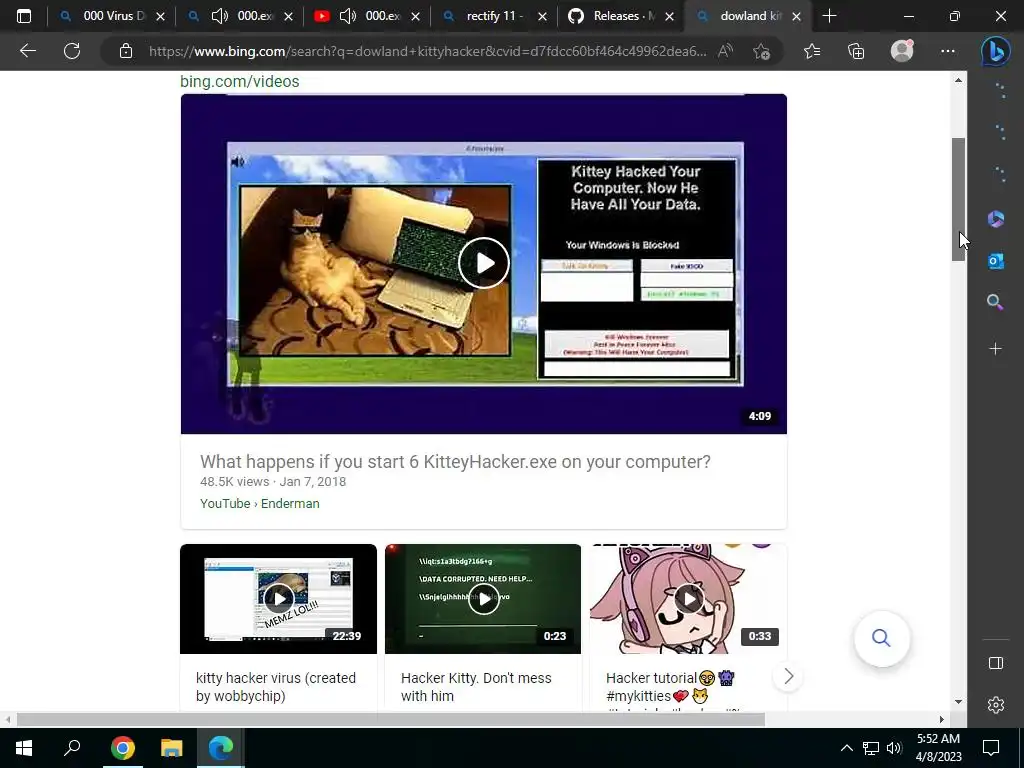1024x768 pixels.
Task: Show hidden system tray icons
Action: [846, 748]
